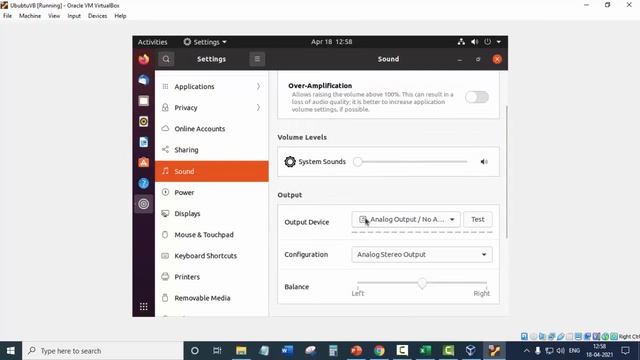Click the Windows search box

[102, 351]
